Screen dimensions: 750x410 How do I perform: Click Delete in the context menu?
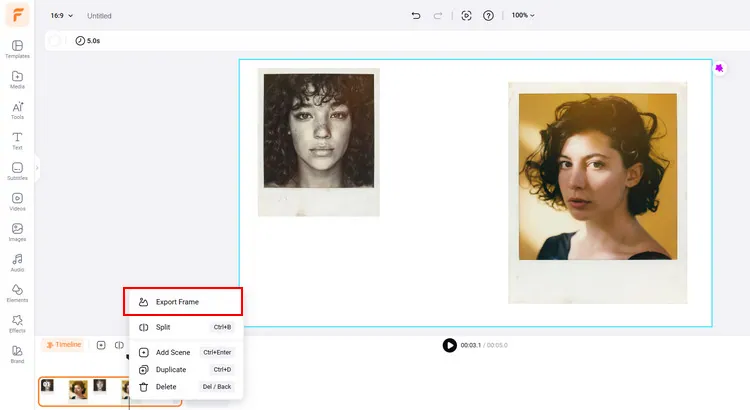click(166, 386)
